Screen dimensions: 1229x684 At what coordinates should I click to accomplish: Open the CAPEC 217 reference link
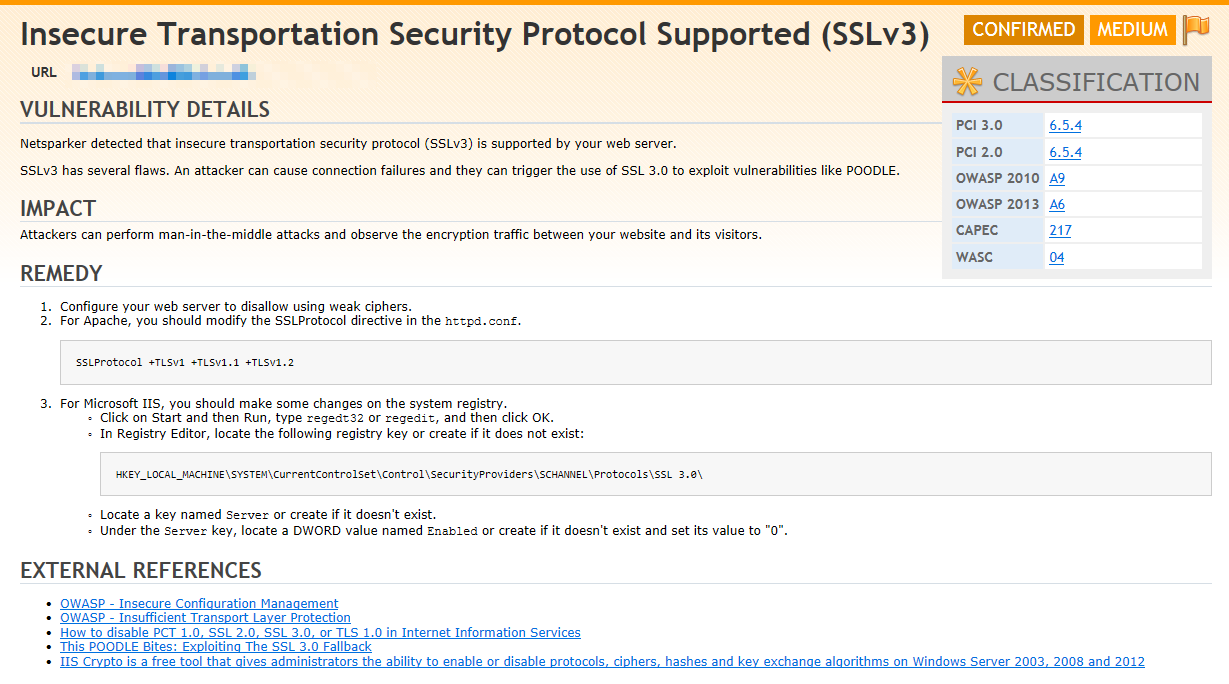1061,230
